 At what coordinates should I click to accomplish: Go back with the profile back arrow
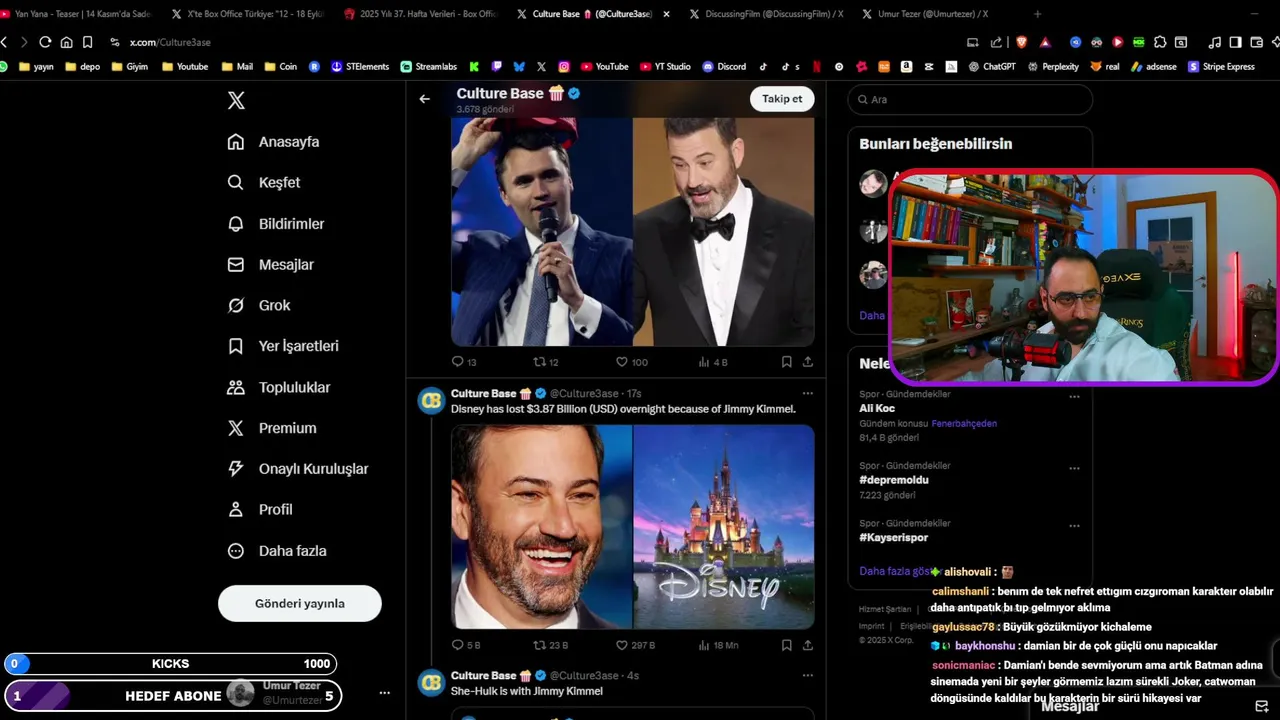425,99
